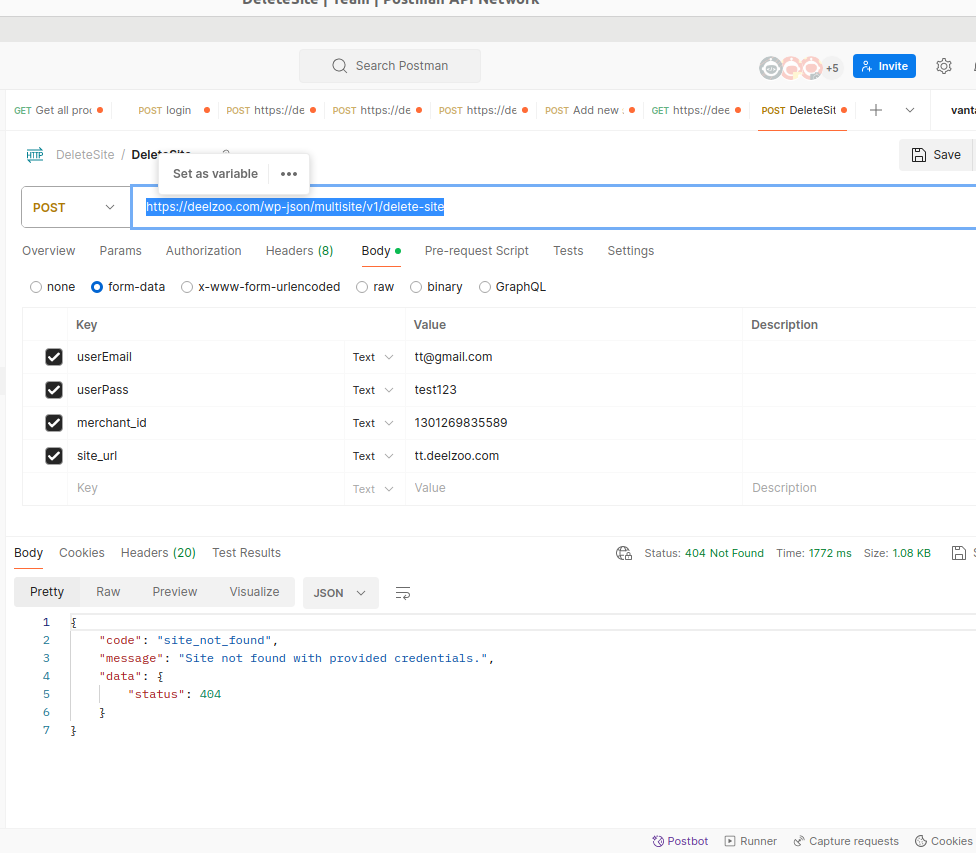Click the settings gear icon
The image size is (976, 853).
coord(943,66)
